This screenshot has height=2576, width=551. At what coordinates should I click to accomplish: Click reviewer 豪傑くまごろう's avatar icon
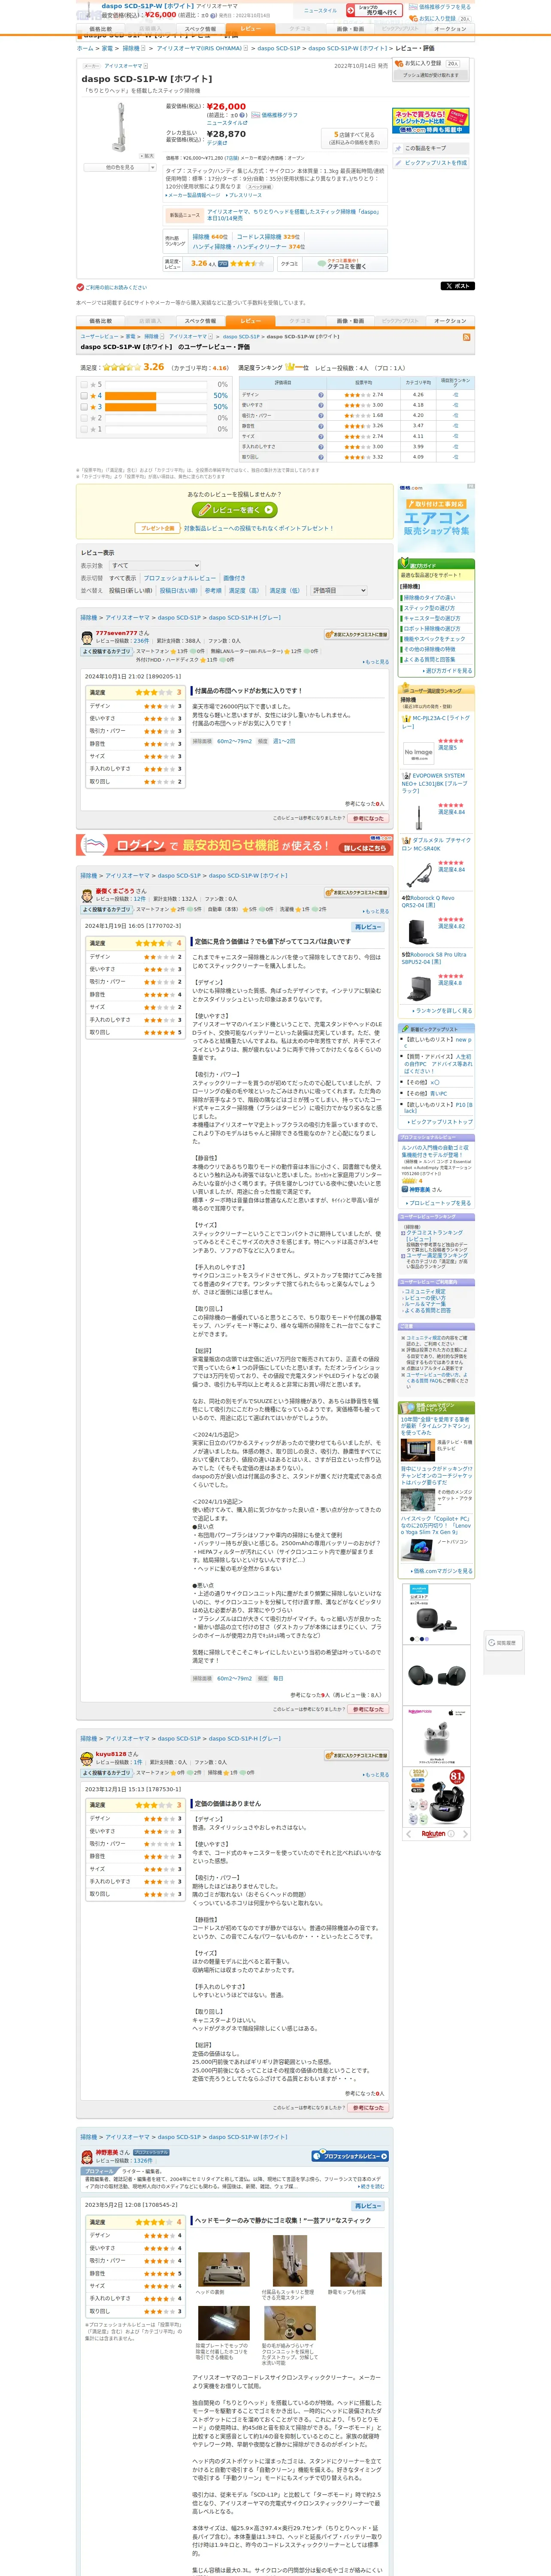tap(87, 895)
